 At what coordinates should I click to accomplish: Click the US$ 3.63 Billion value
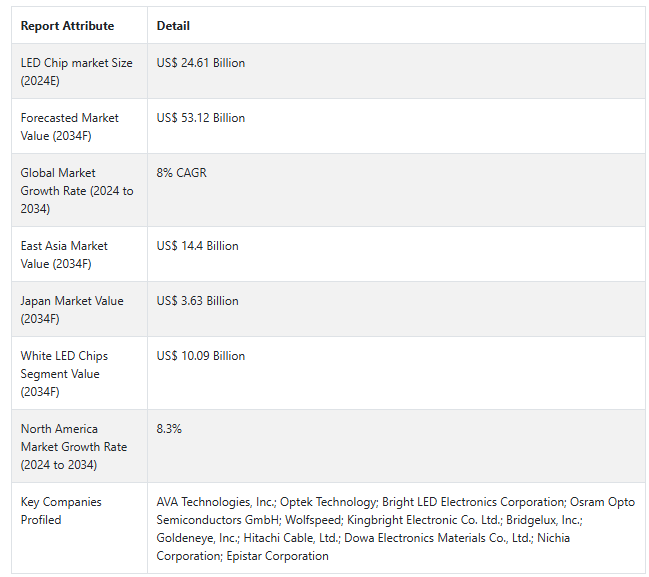[x=197, y=301]
